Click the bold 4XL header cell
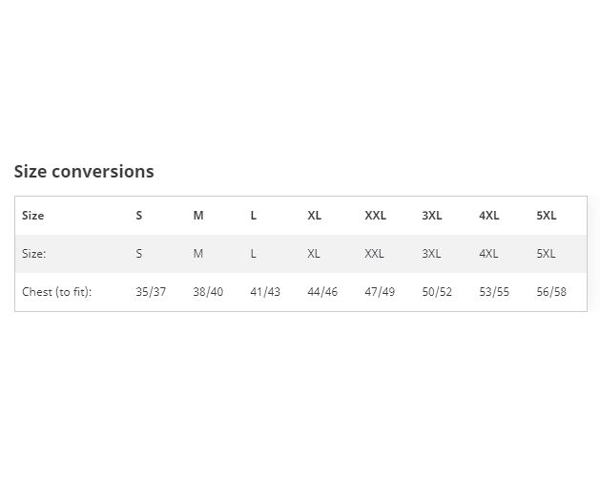600x481 pixels. point(489,215)
